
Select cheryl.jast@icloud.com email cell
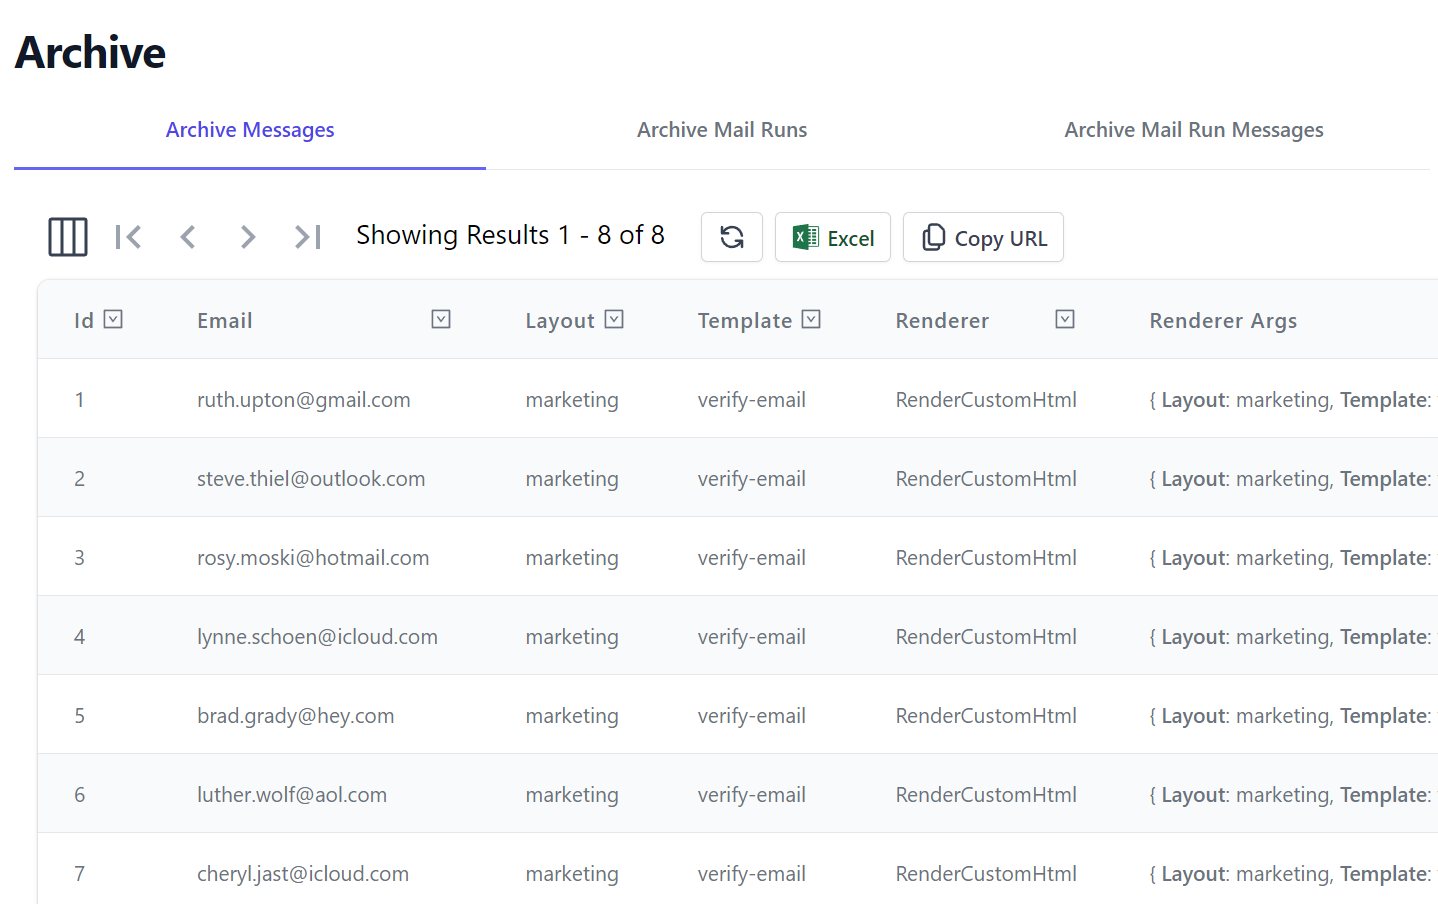pos(303,874)
